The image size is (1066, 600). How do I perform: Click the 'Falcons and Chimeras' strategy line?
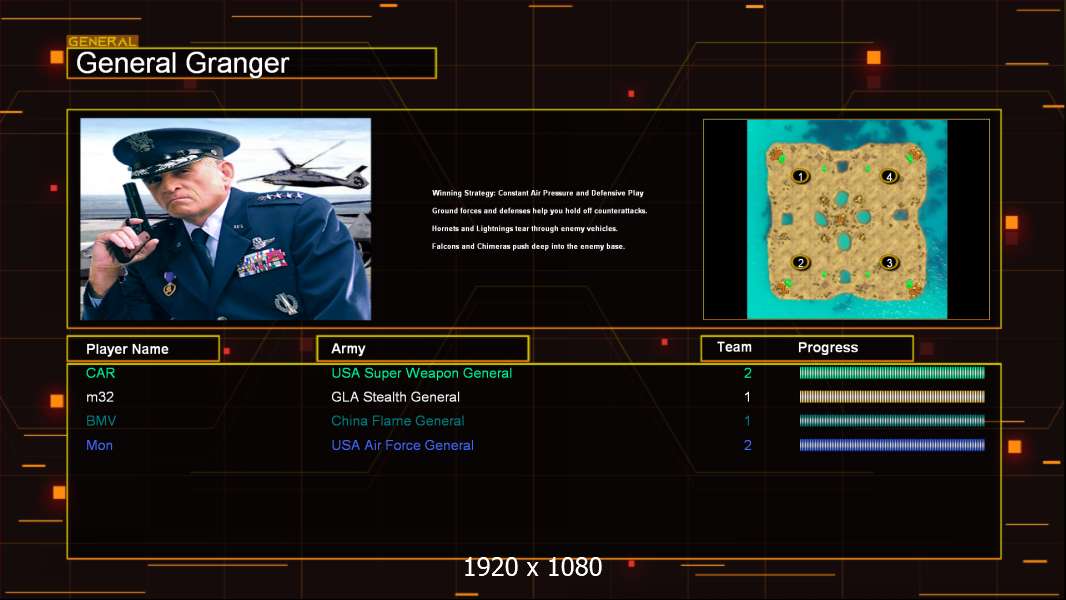click(528, 246)
